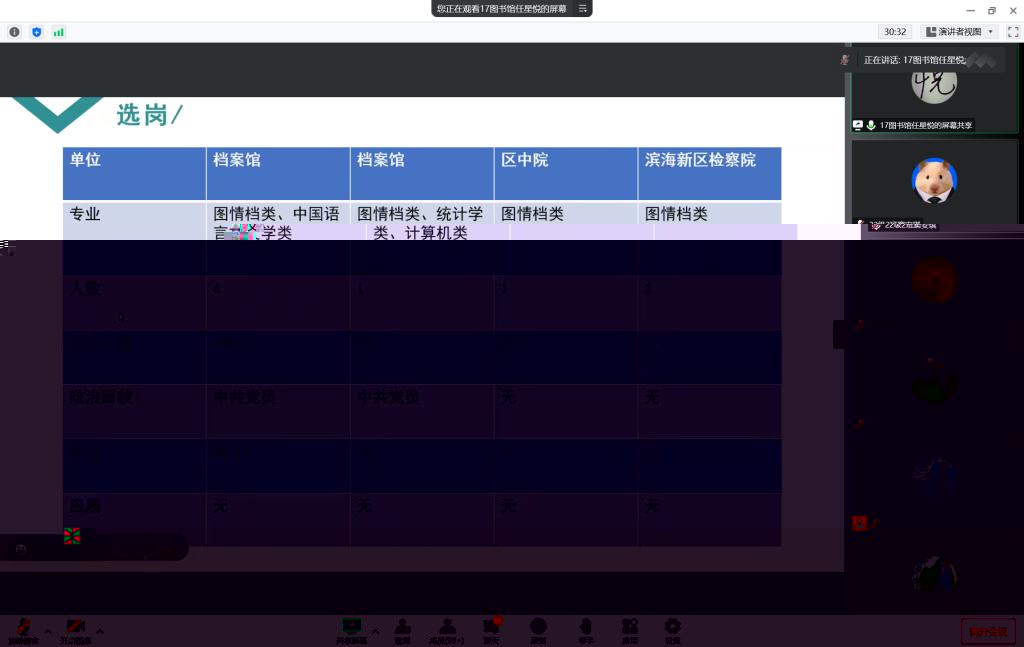
Task: Expand audio options arrow beside microphone
Action: (x=47, y=631)
